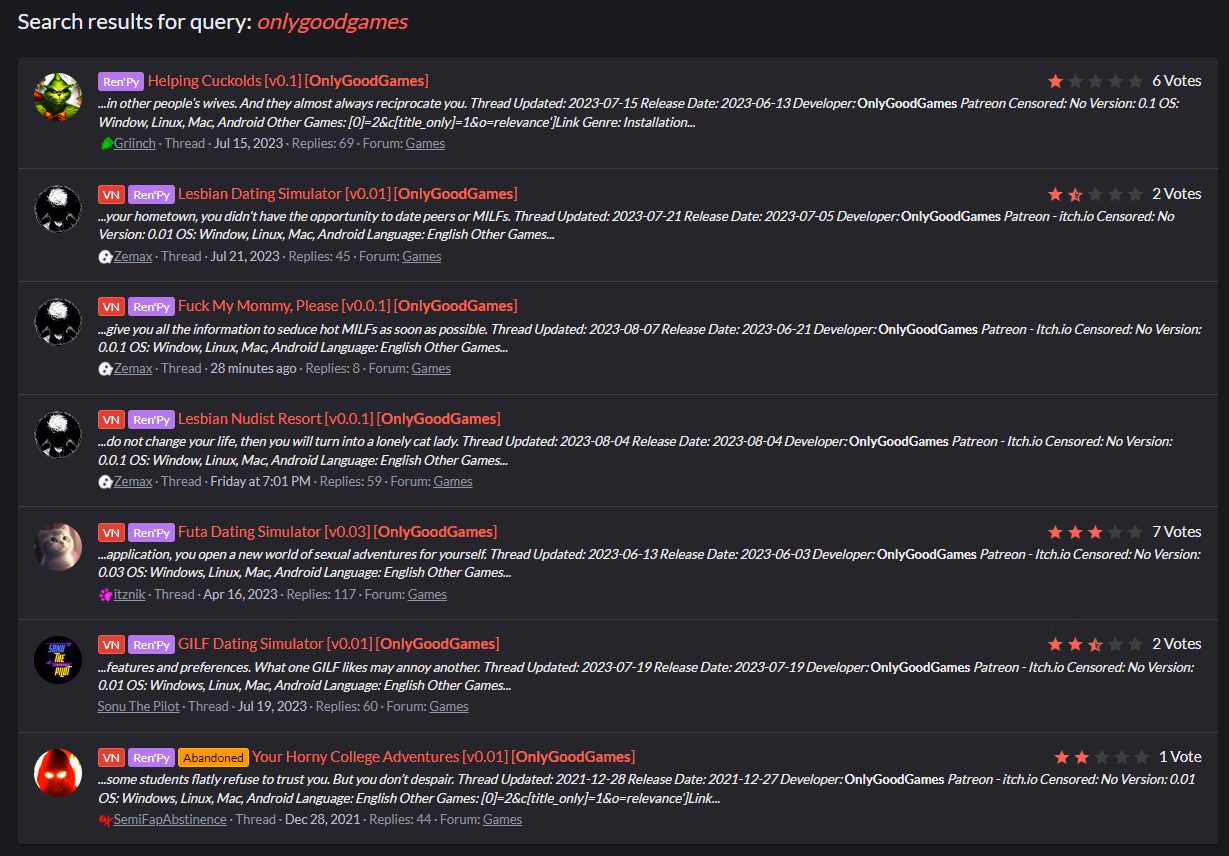Click pink paw icon beside itznik
Image resolution: width=1229 pixels, height=856 pixels.
pyautogui.click(x=105, y=594)
